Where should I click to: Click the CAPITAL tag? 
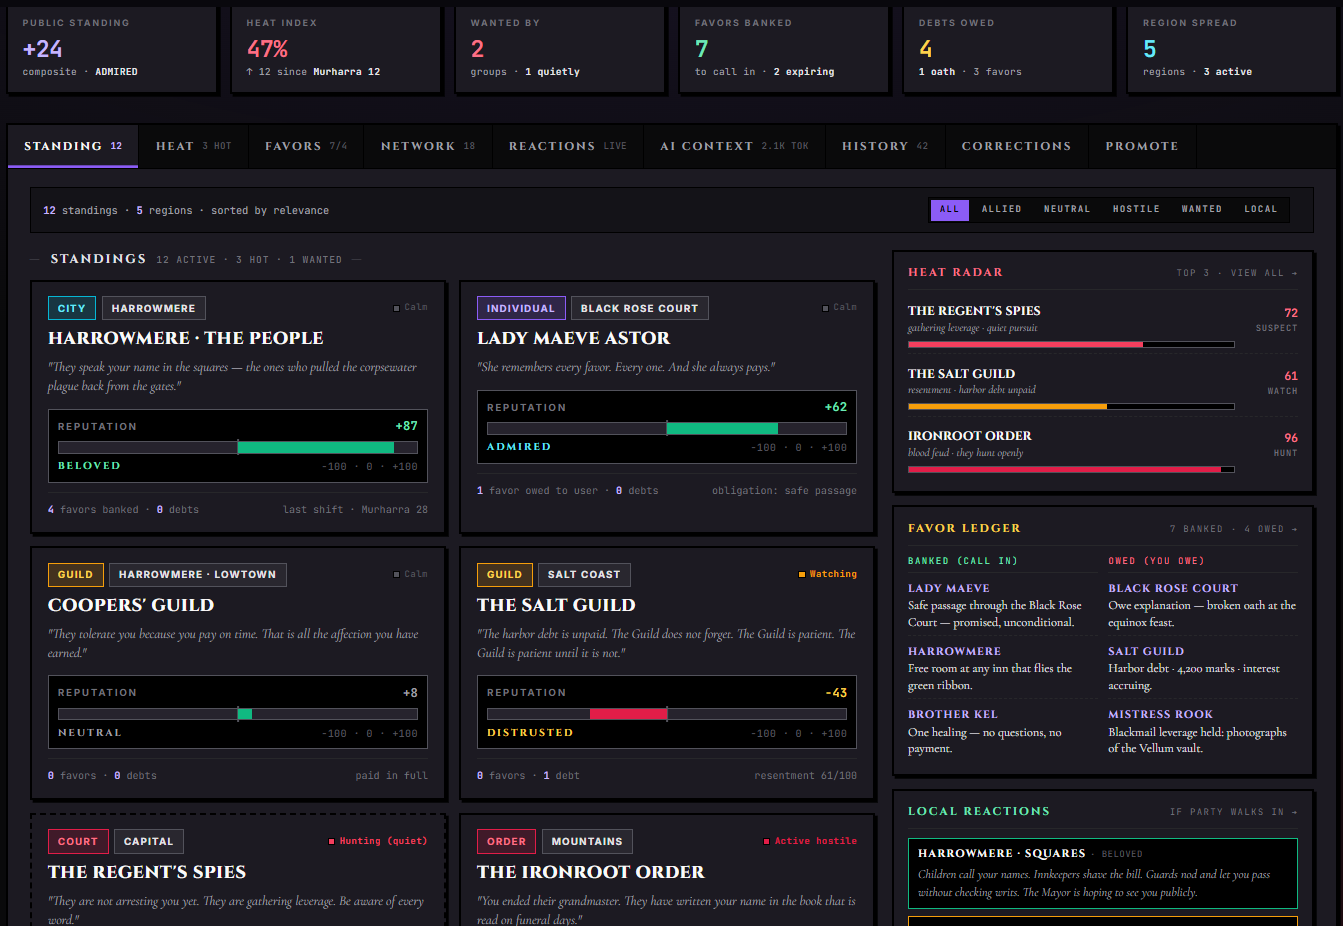tap(149, 841)
